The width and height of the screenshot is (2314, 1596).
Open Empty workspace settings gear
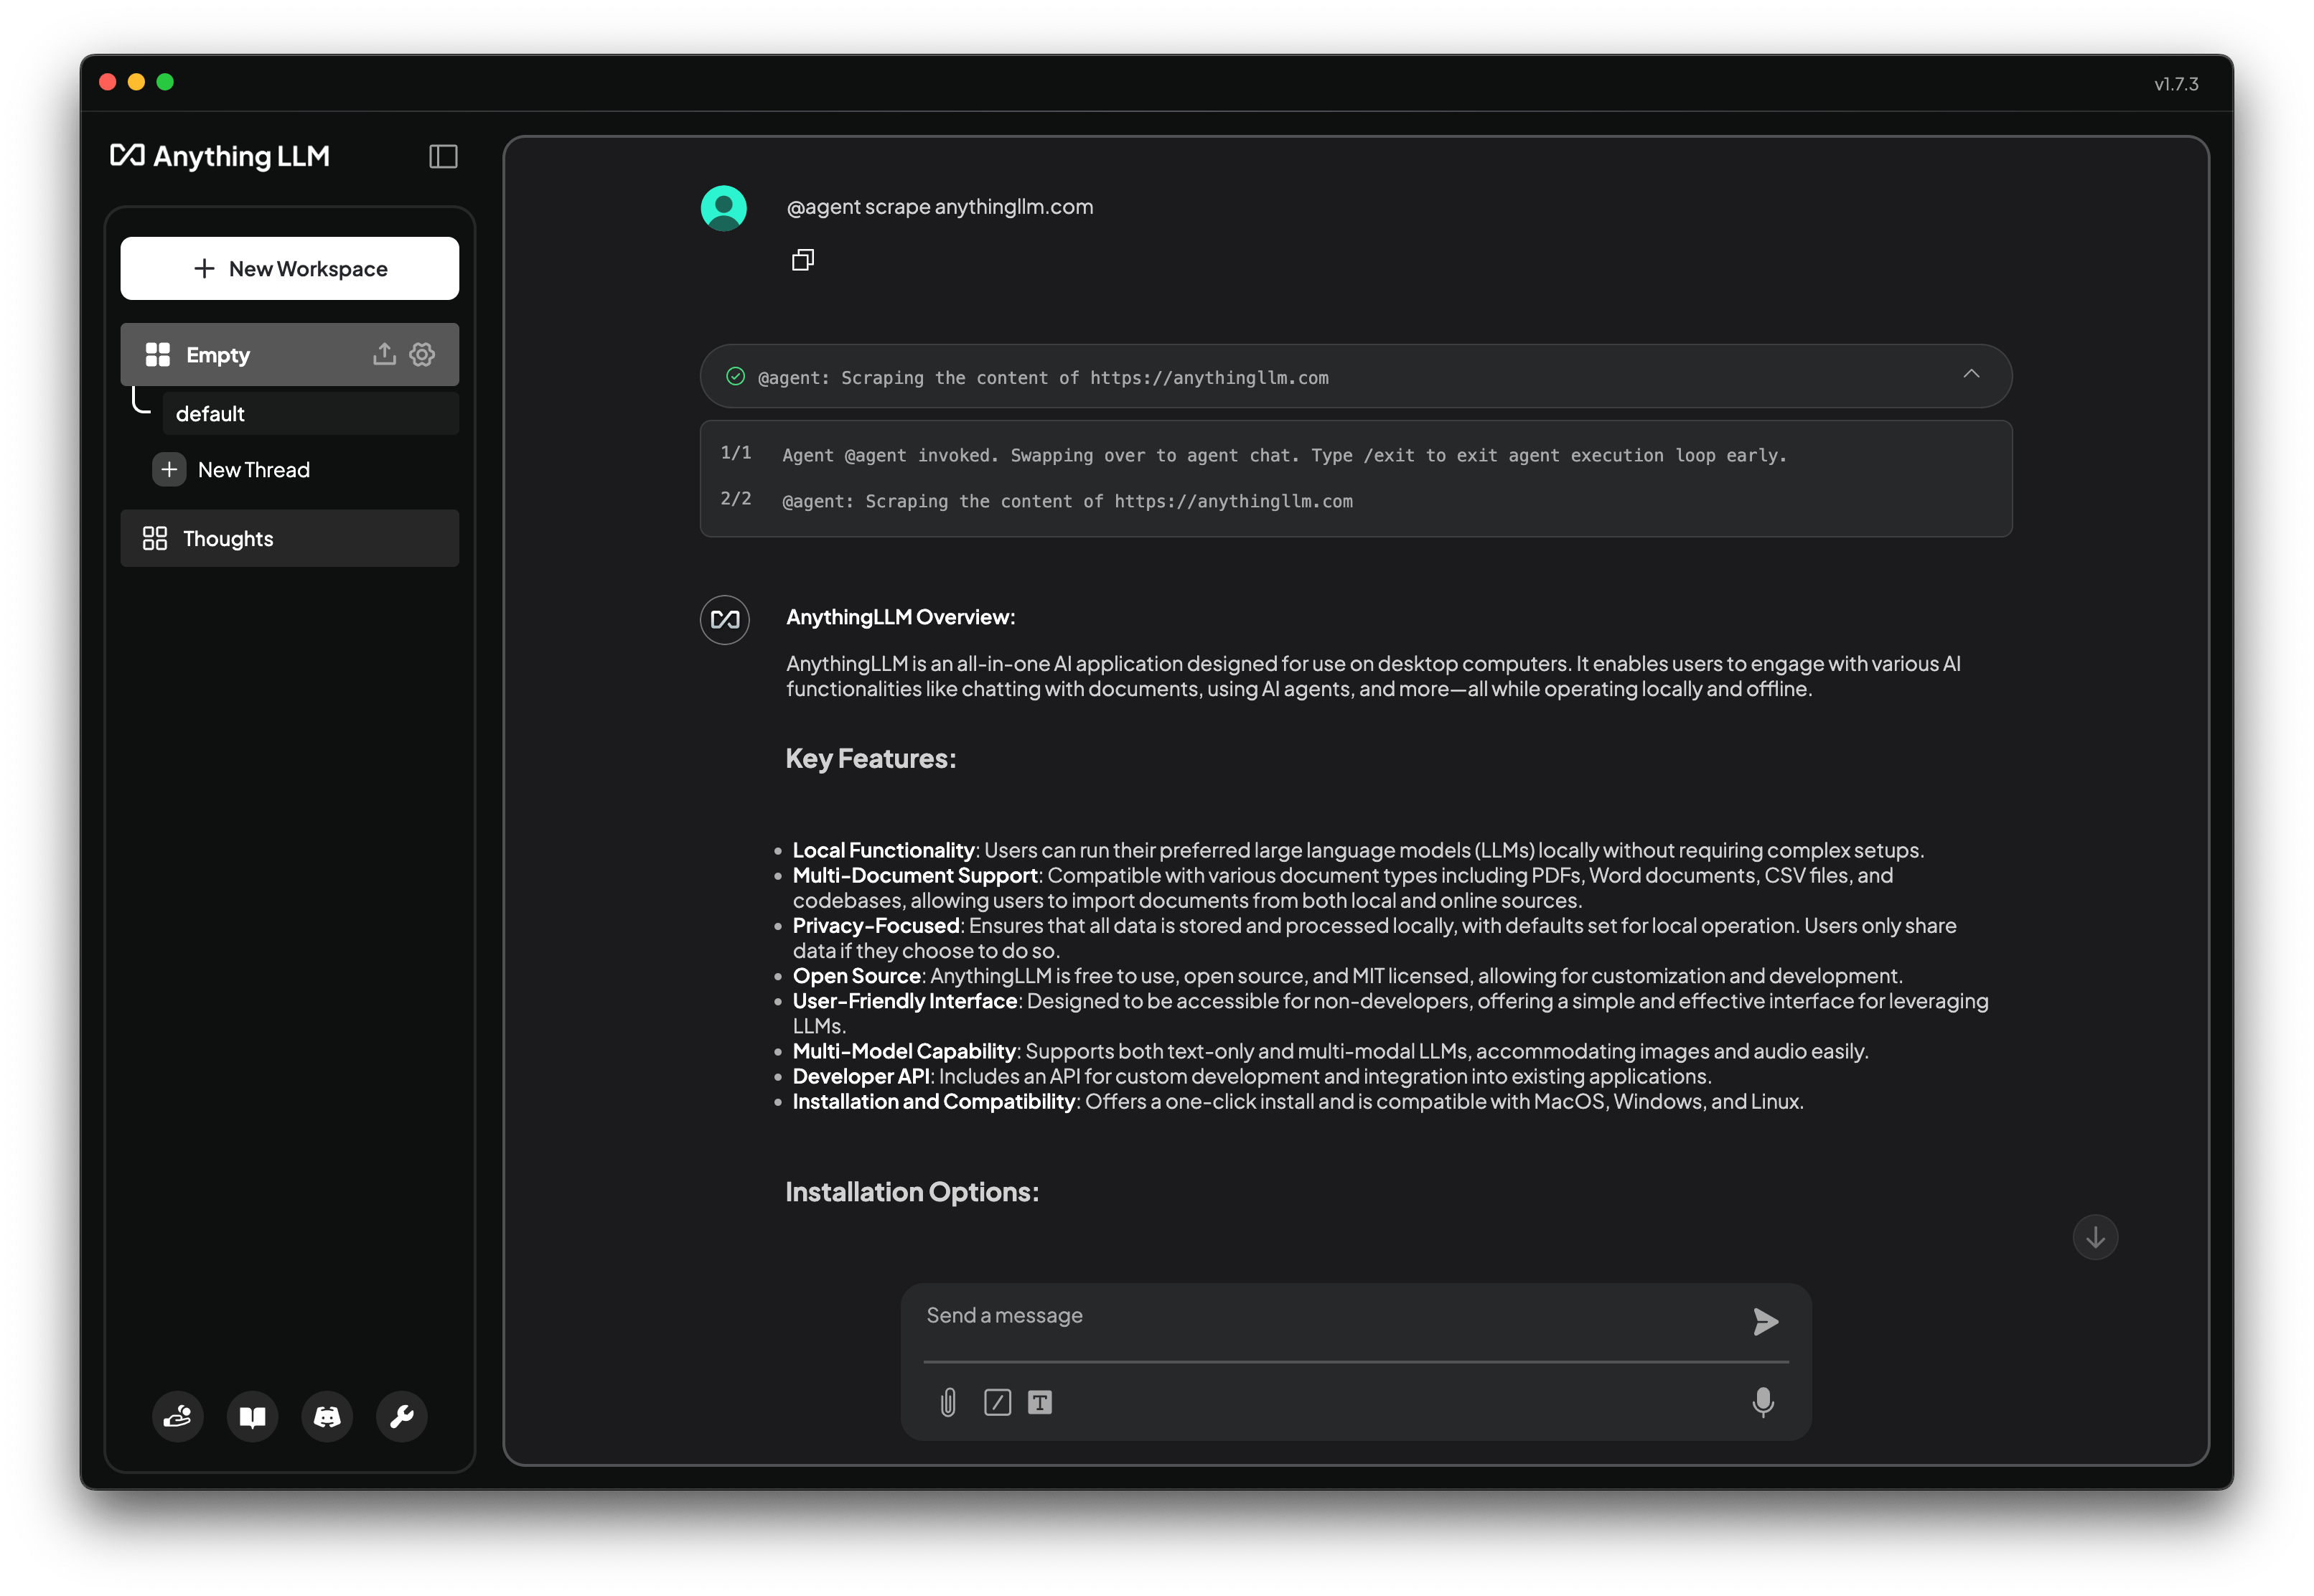coord(422,354)
